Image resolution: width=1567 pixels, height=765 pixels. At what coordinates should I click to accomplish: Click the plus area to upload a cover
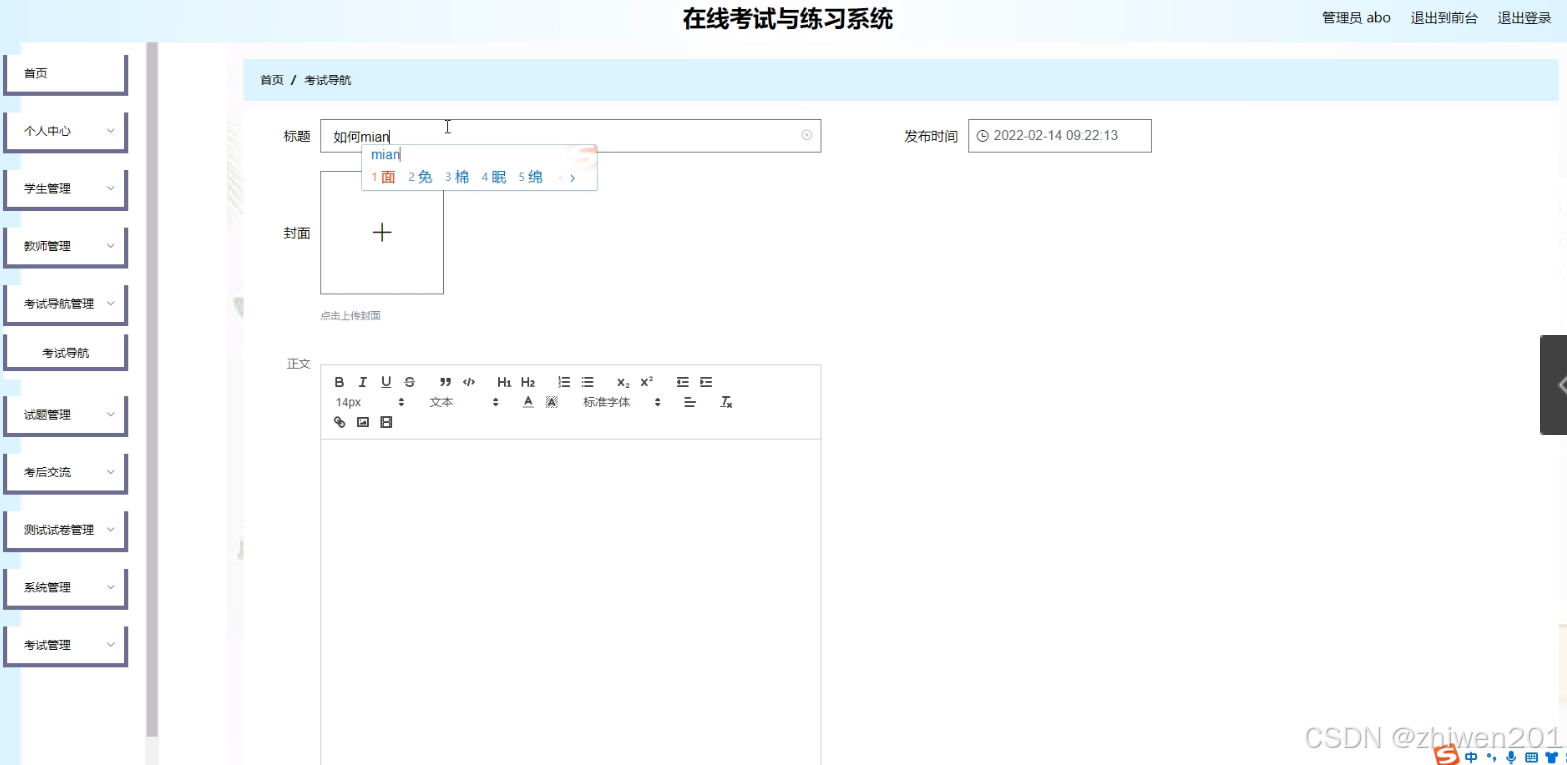tap(381, 232)
